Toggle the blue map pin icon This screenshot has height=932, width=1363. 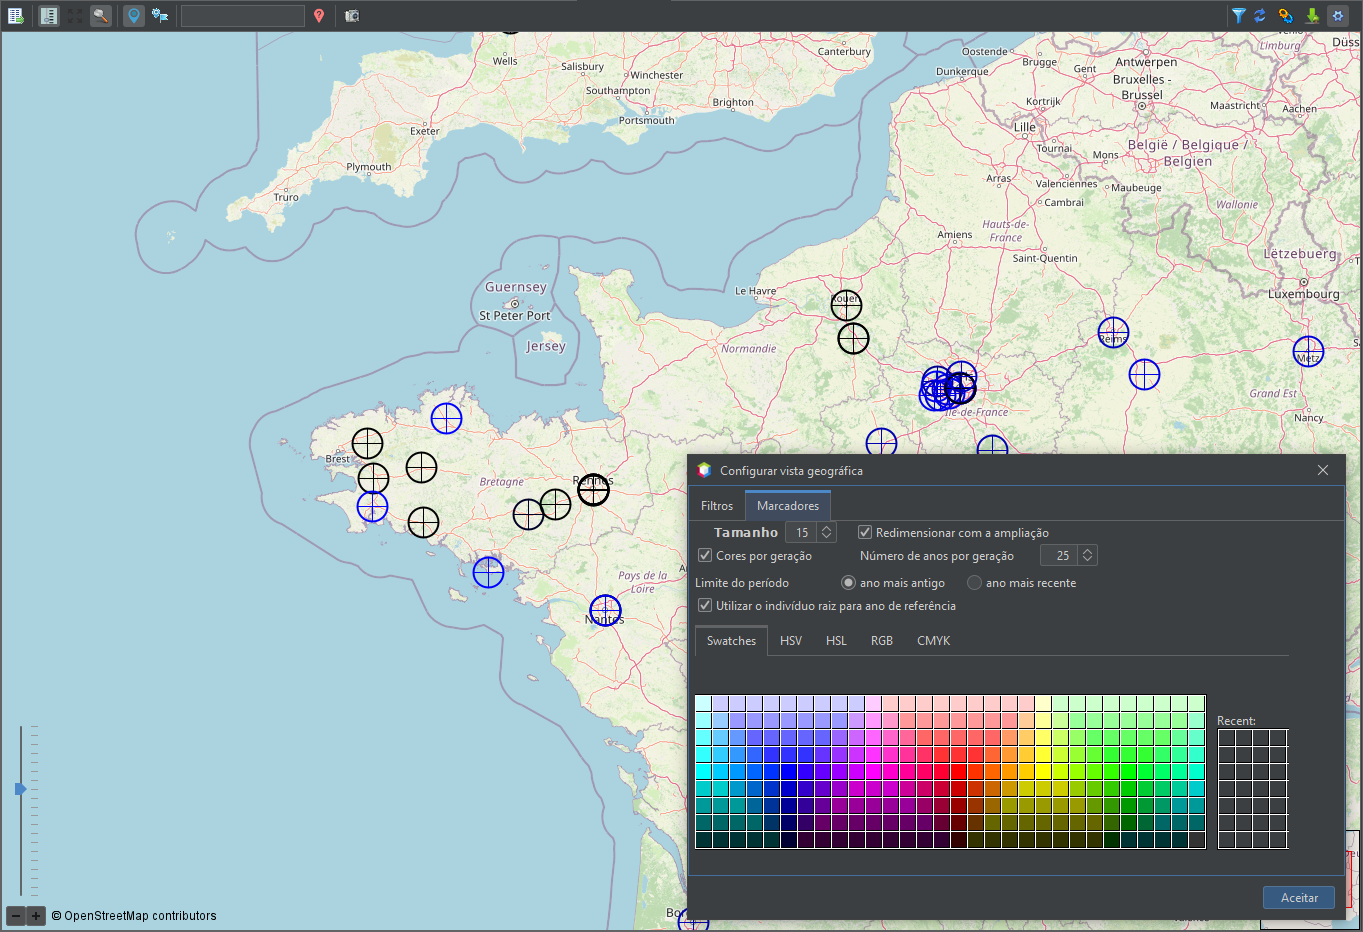[x=134, y=16]
